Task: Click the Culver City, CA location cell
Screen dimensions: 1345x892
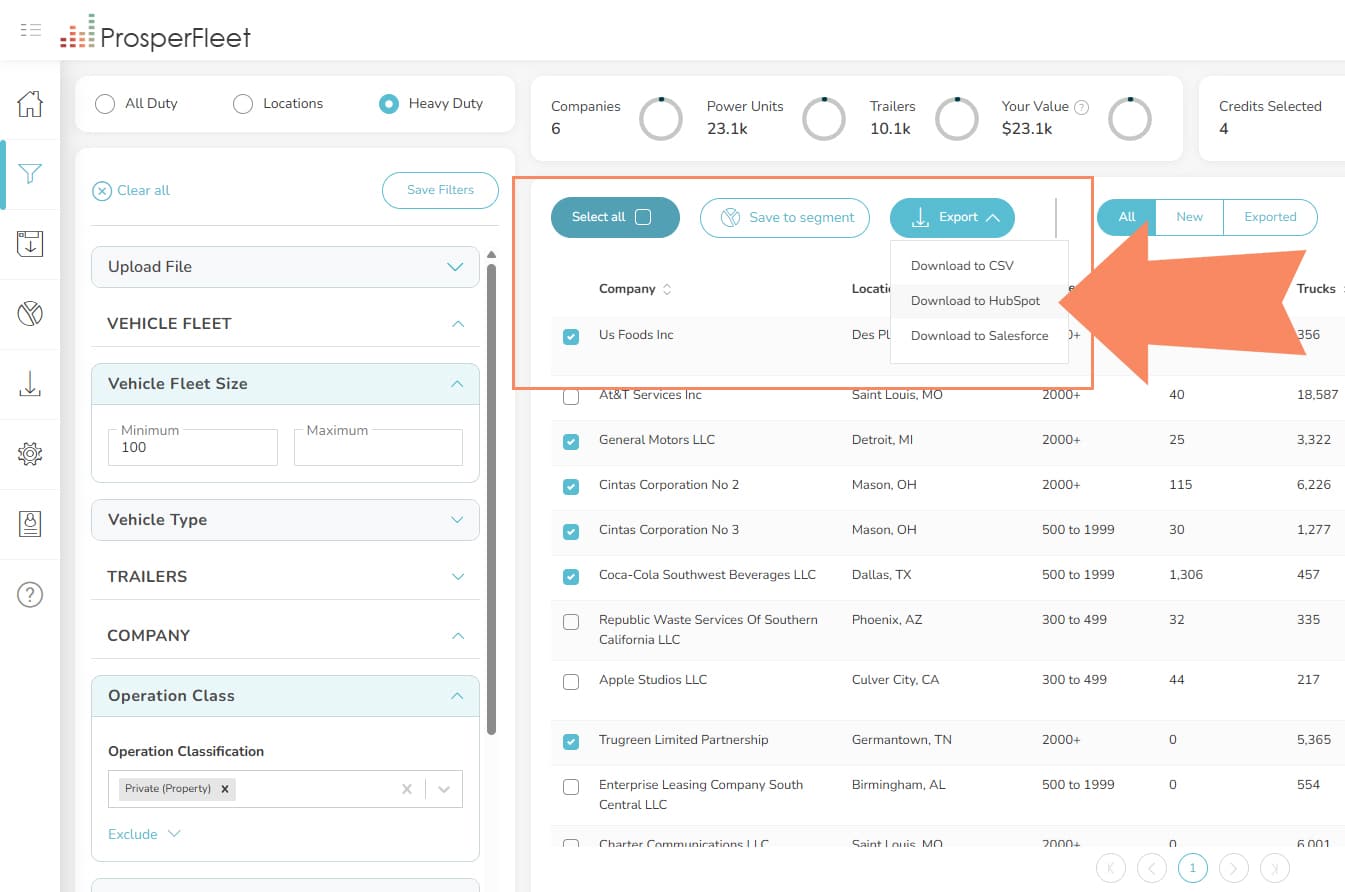Action: pos(896,680)
